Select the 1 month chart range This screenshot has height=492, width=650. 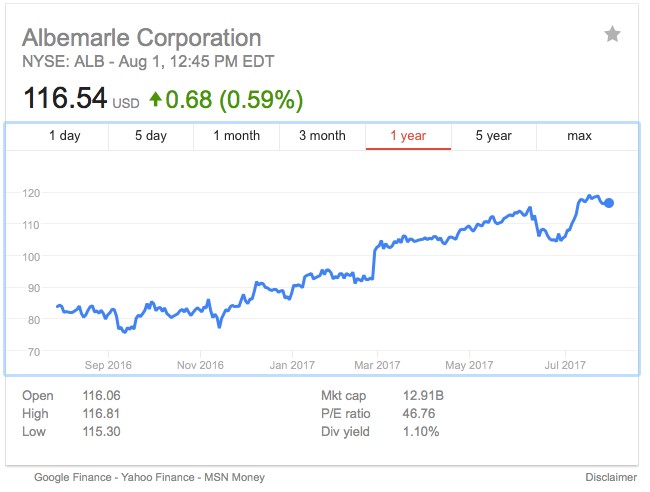coord(237,136)
